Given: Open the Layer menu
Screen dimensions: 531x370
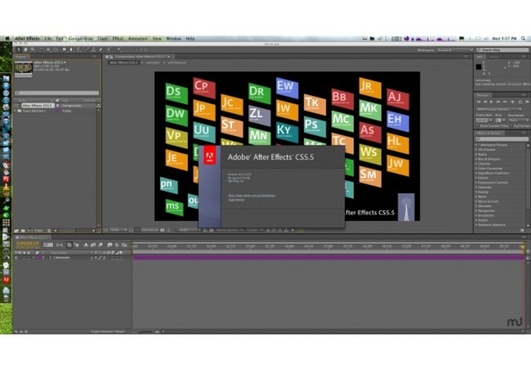Looking at the screenshot, I should tap(103, 39).
